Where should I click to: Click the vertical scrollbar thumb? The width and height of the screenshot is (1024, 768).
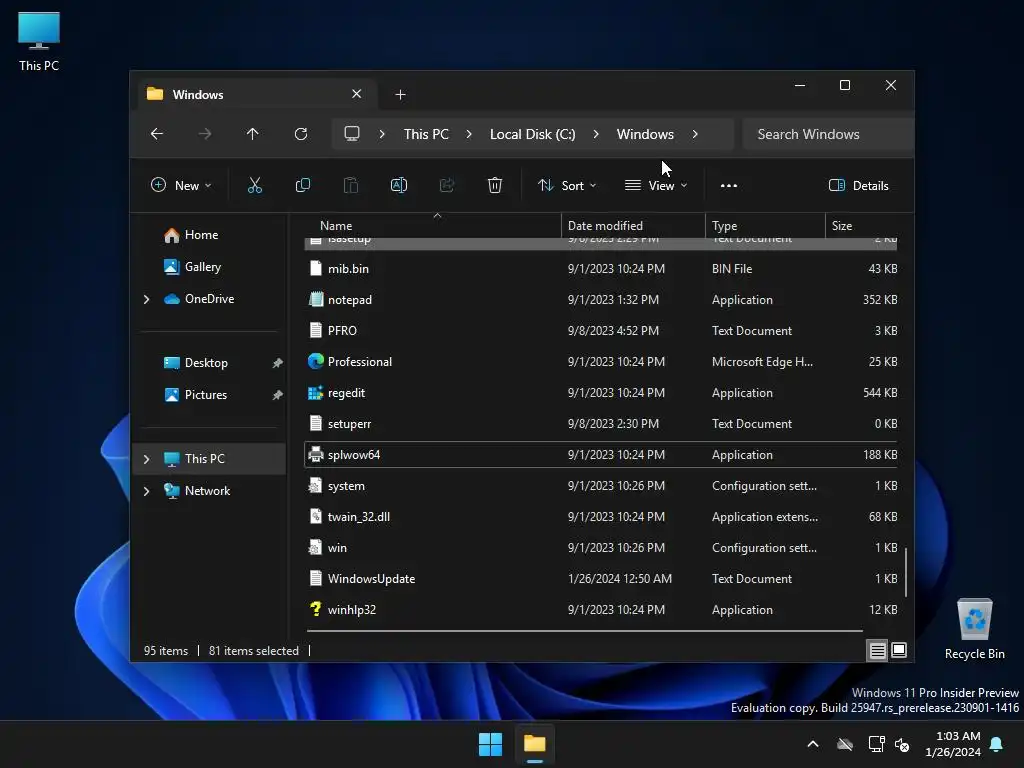point(906,572)
